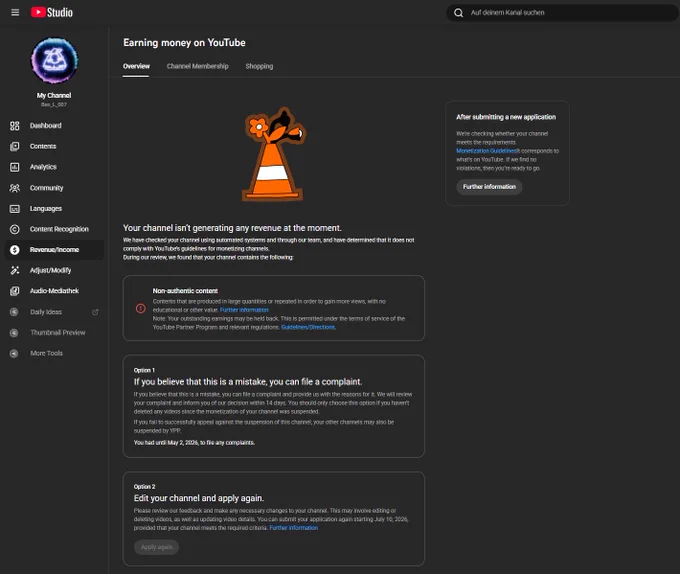Open the hamburger navigation menu

15,13
